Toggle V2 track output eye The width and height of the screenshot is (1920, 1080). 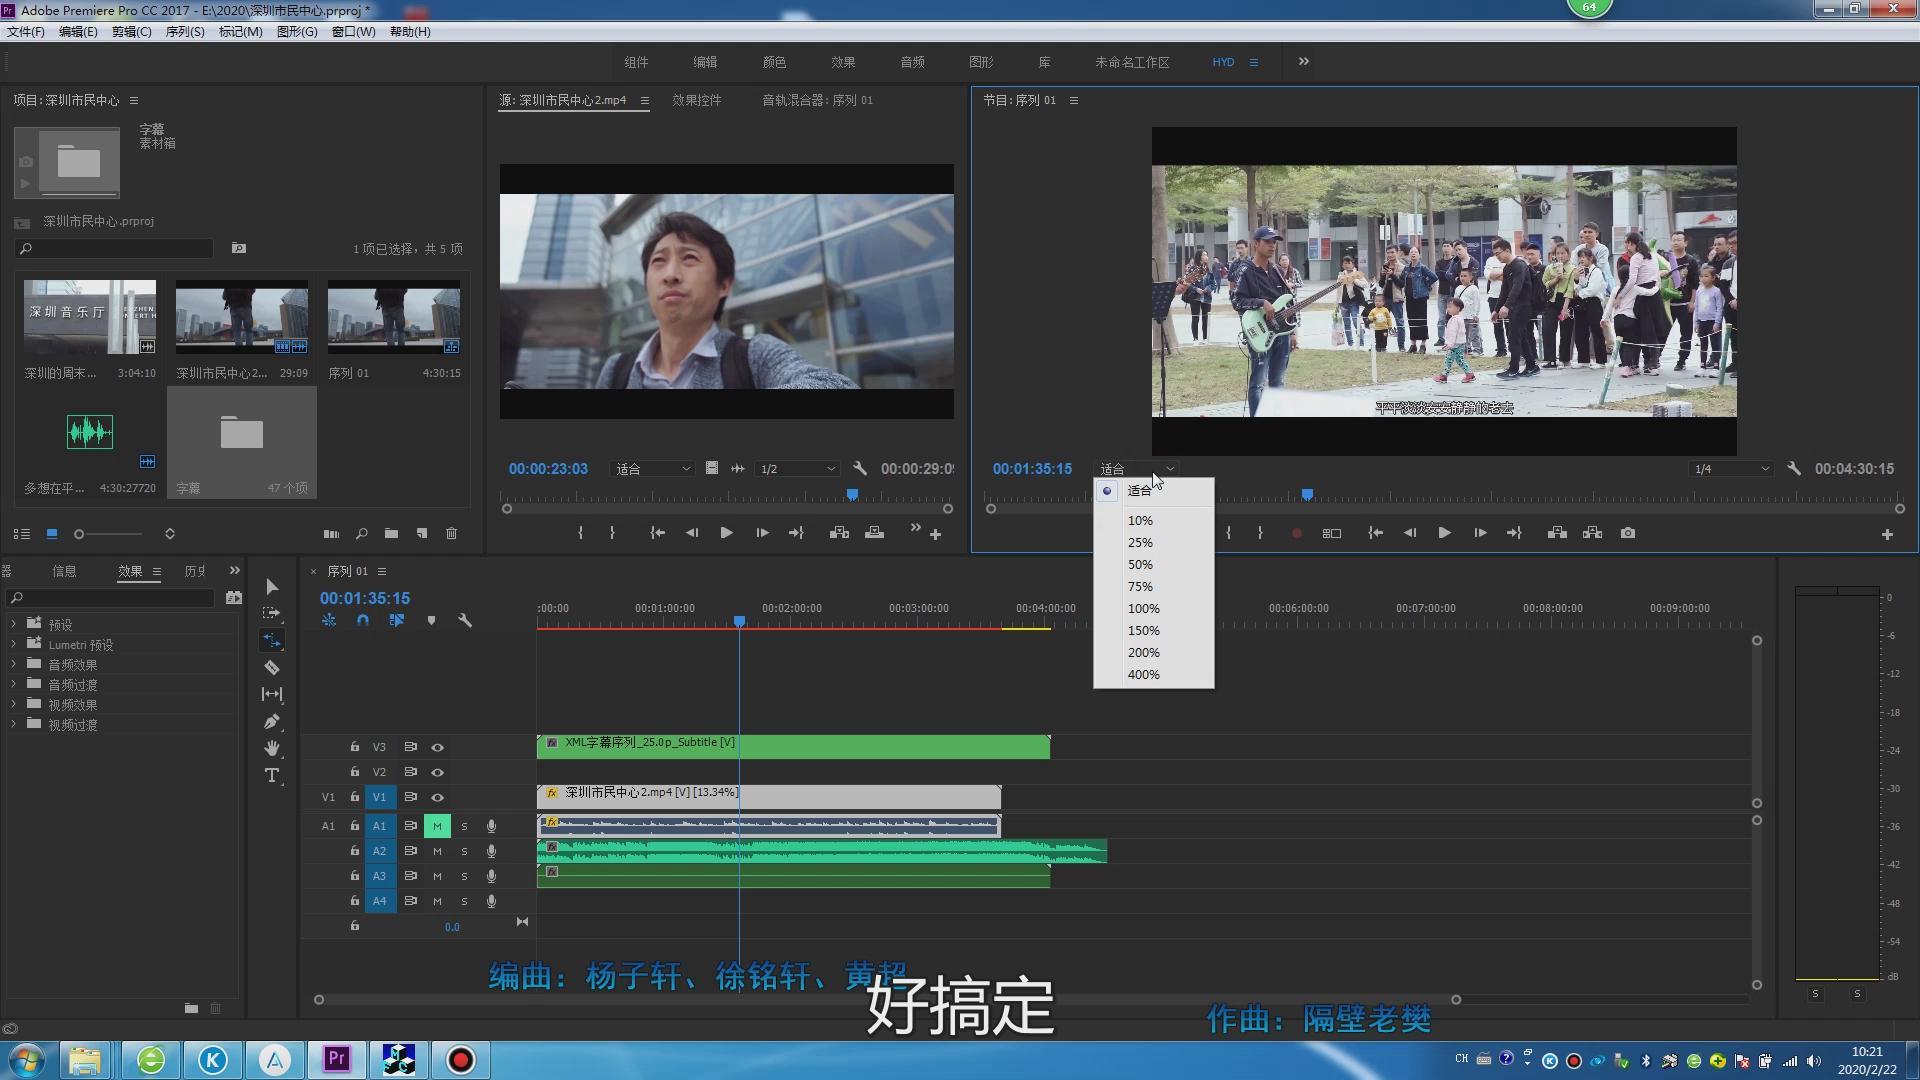pyautogui.click(x=437, y=772)
